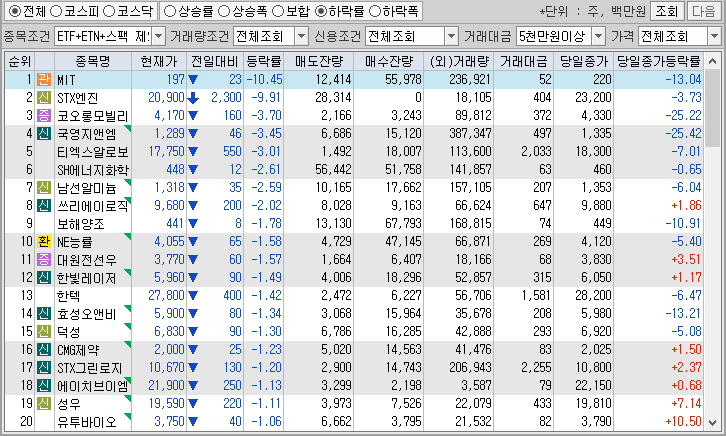Screen dimensions: 726x436
Task: Click the 신 badge beside 한빛레이저
Action: 44,278
